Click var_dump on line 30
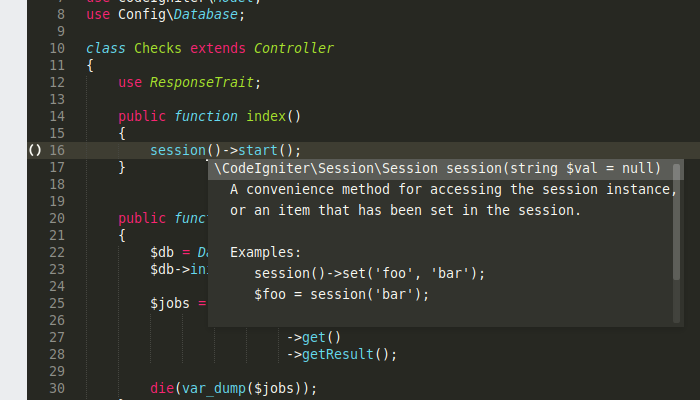 click(x=214, y=388)
